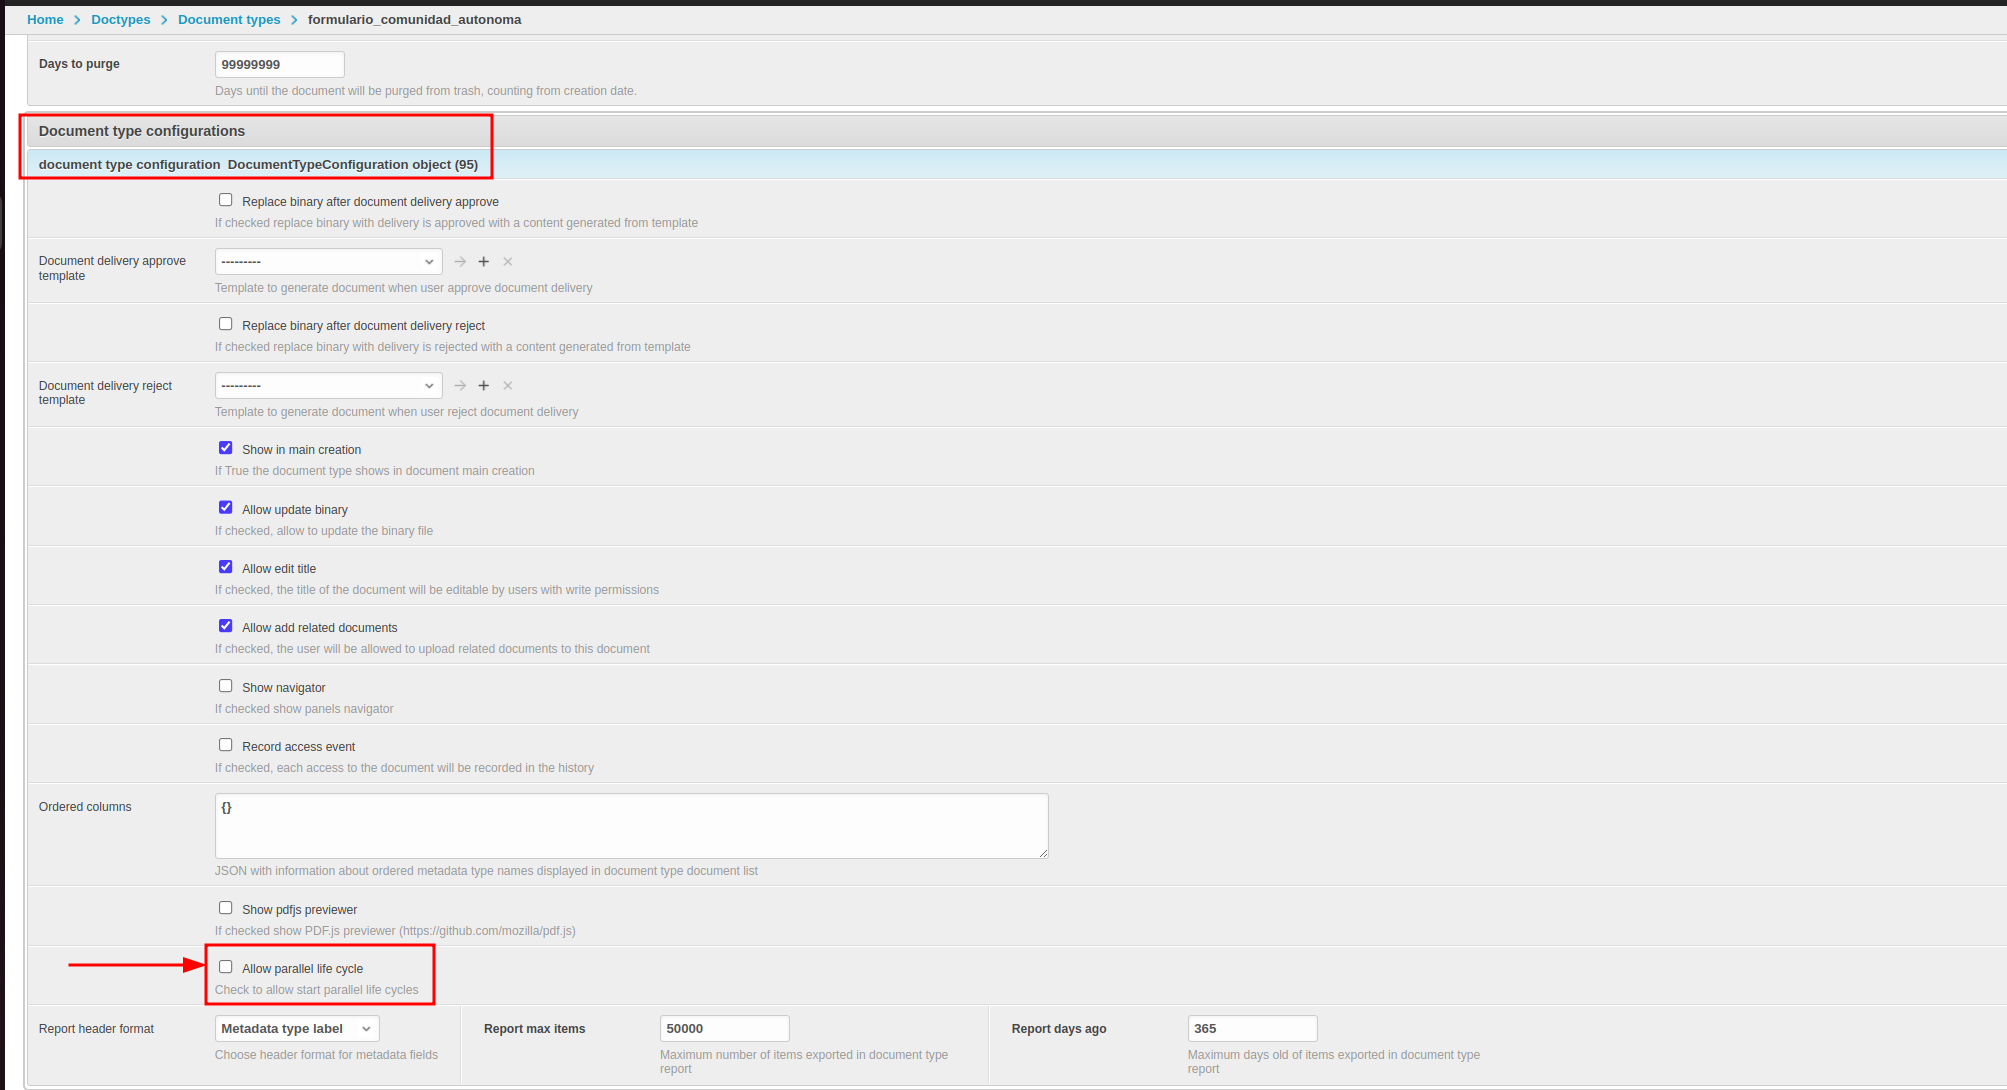Image resolution: width=2007 pixels, height=1090 pixels.
Task: Disable Allow update binary checkbox
Action: pos(226,508)
